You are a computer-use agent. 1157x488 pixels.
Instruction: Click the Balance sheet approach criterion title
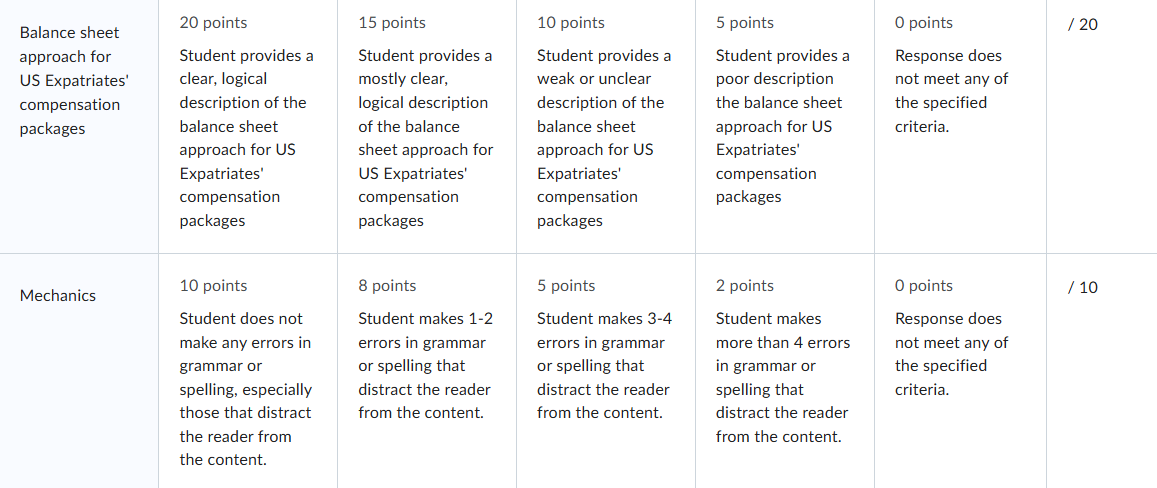pos(69,80)
